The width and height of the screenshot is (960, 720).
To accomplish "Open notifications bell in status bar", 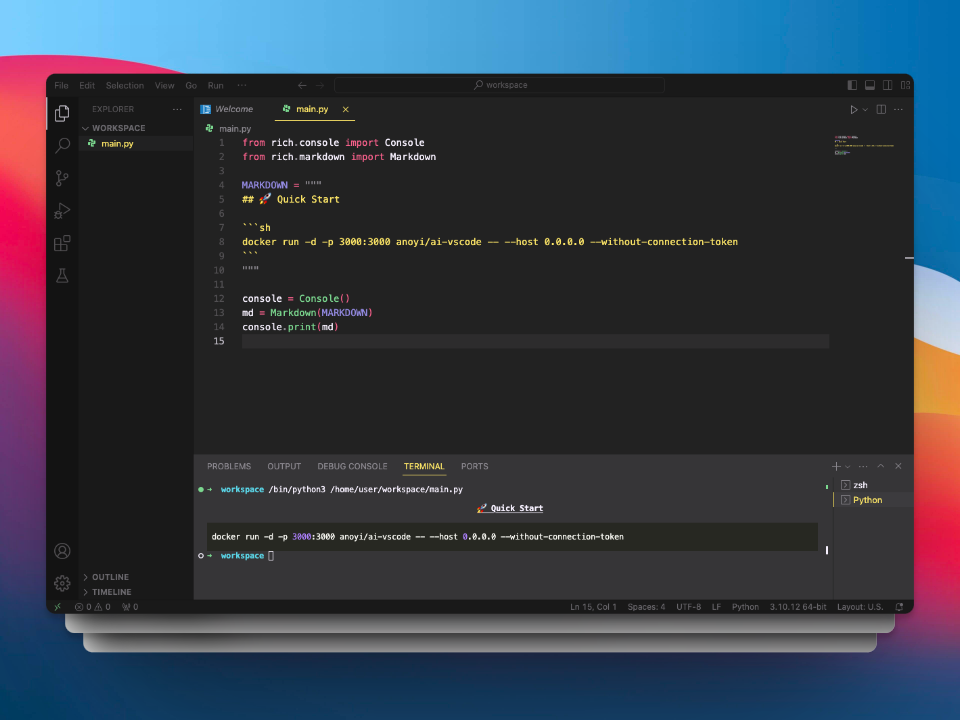I will [x=899, y=607].
